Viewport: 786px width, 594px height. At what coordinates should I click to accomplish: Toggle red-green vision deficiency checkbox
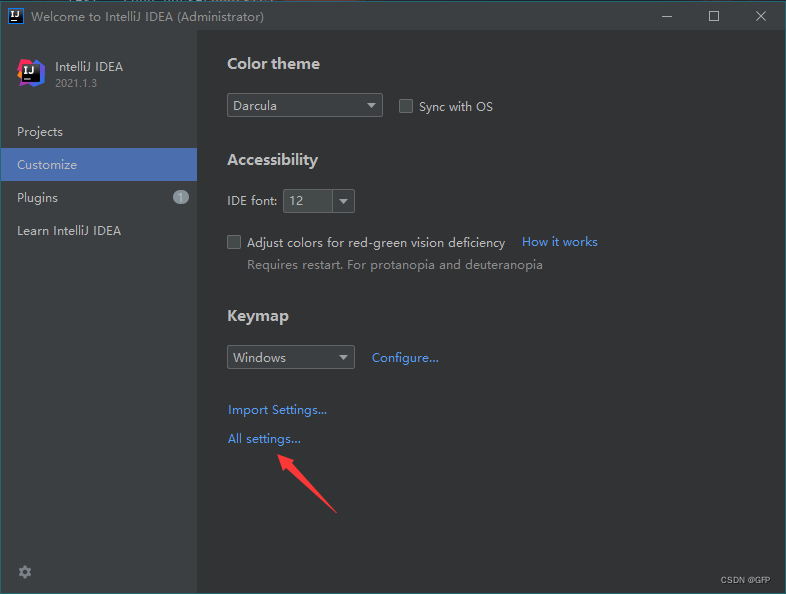pos(234,243)
